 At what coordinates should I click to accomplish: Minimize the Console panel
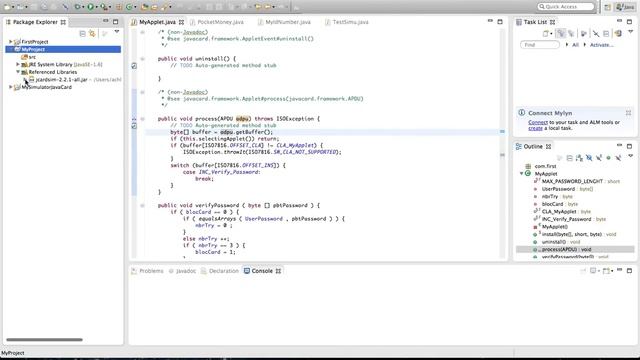(x=620, y=270)
